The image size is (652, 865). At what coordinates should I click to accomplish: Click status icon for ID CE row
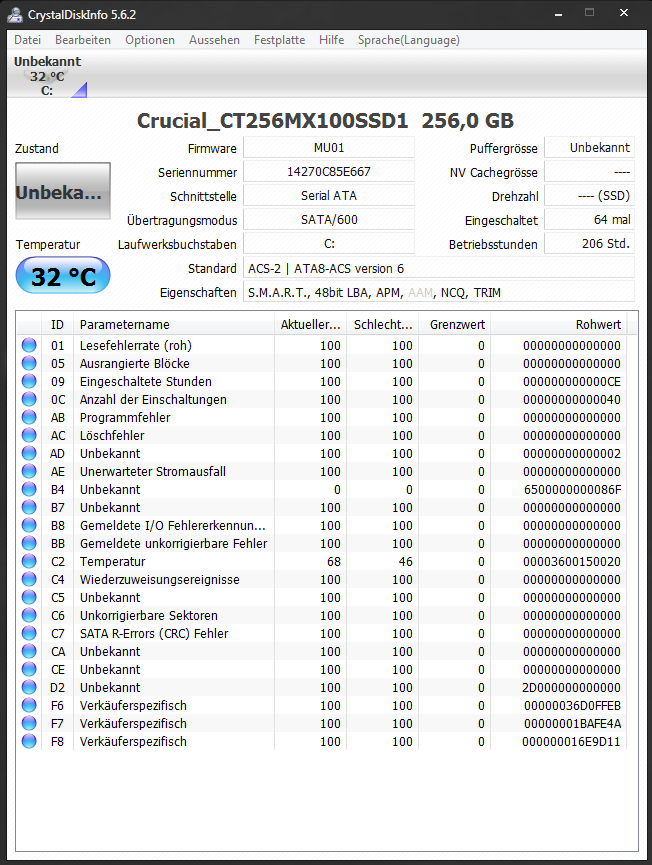point(29,669)
